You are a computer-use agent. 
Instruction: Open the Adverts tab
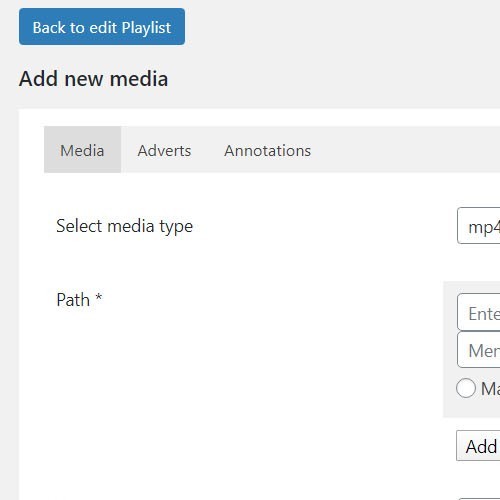tap(164, 150)
